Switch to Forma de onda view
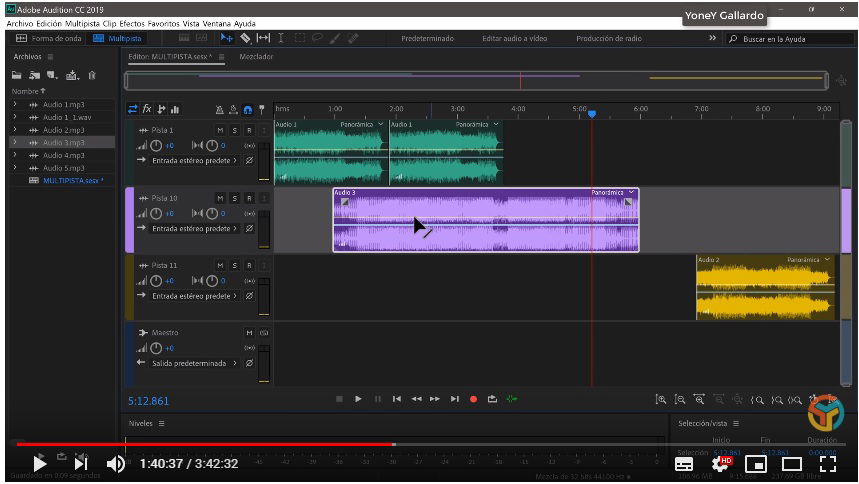 [x=49, y=38]
